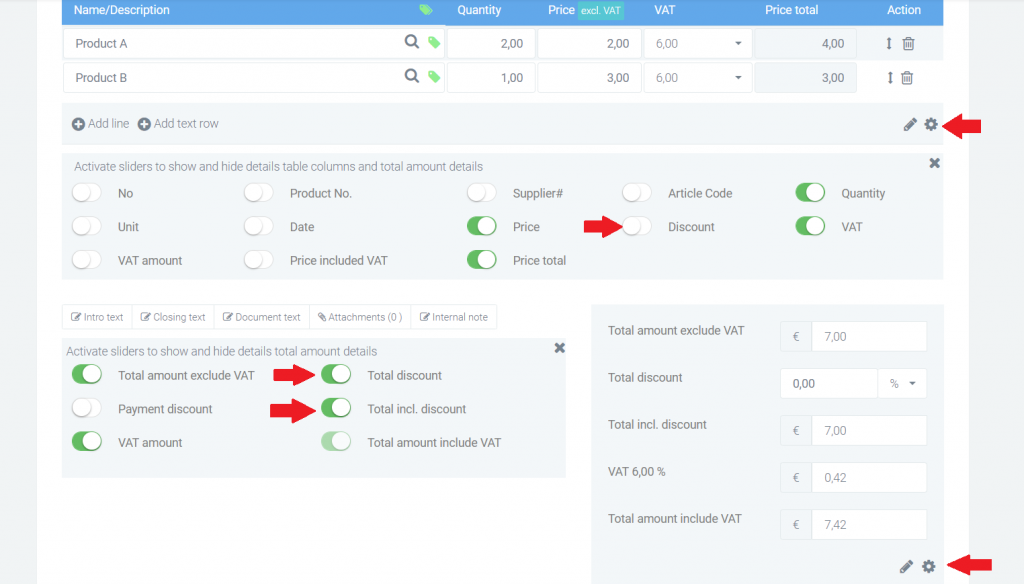Open the Attachments (0) tab
Viewport: 1024px width, 584px height.
[360, 317]
